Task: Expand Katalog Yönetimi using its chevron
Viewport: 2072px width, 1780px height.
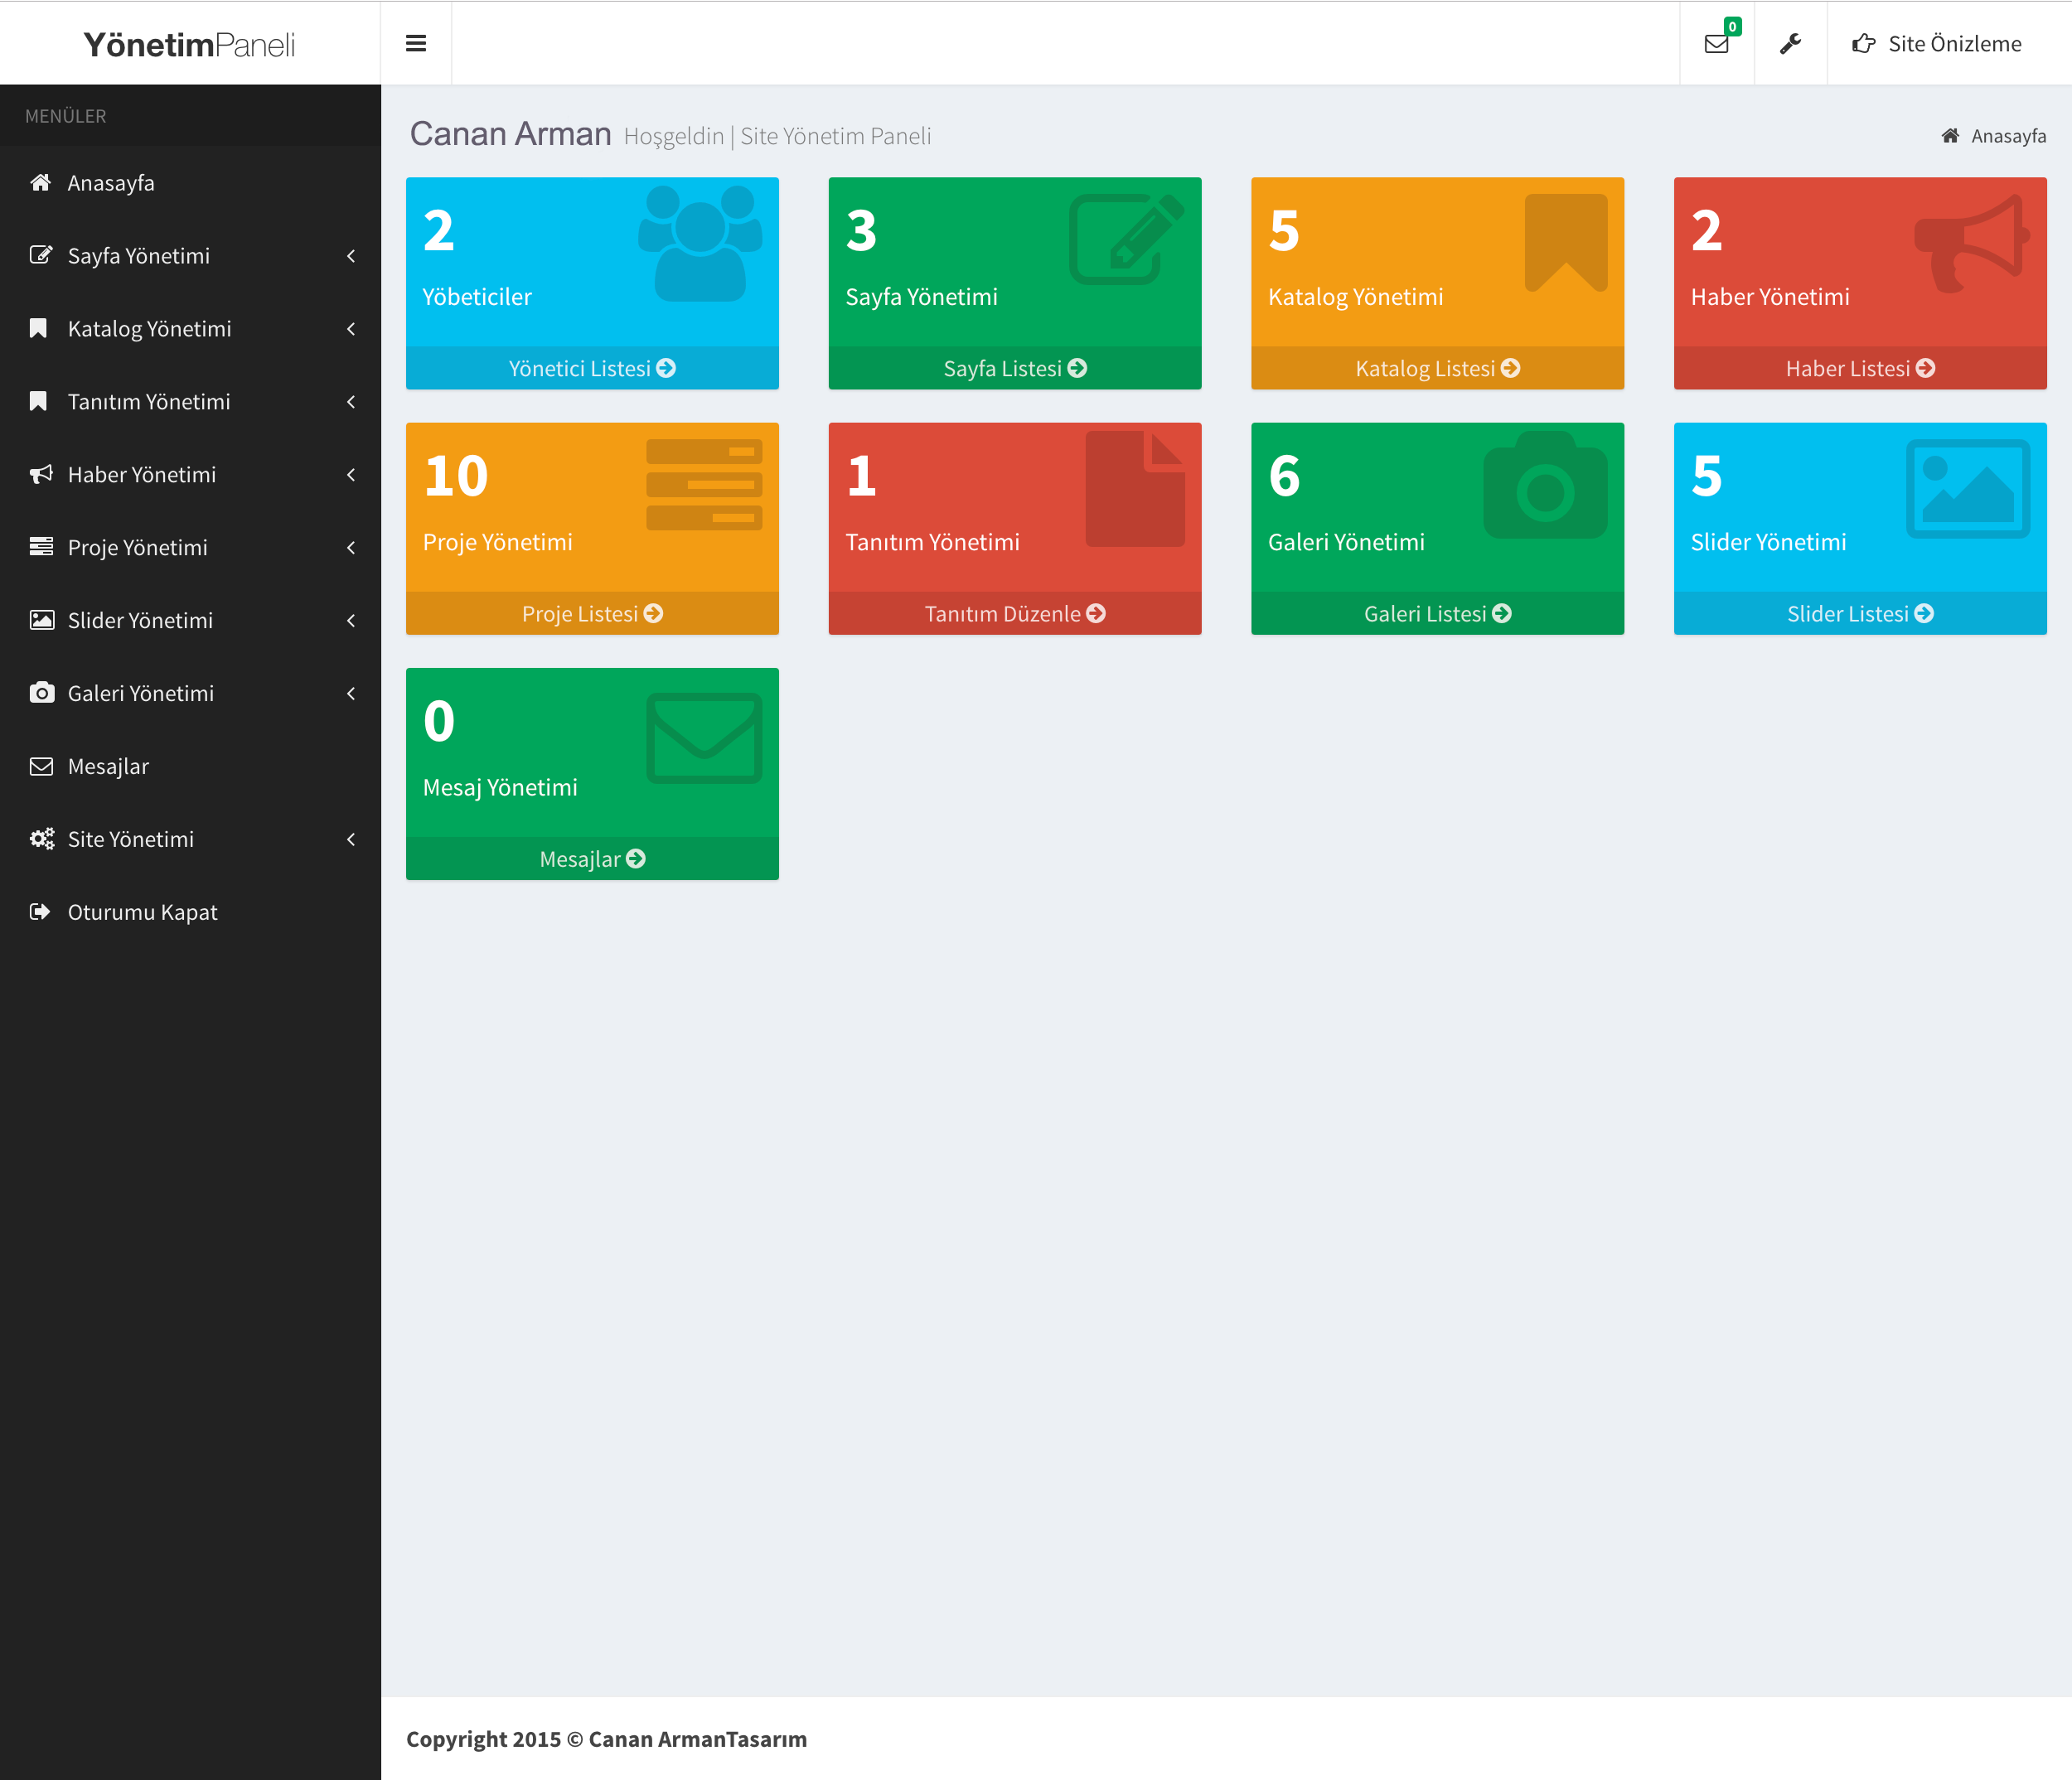Action: (x=351, y=329)
